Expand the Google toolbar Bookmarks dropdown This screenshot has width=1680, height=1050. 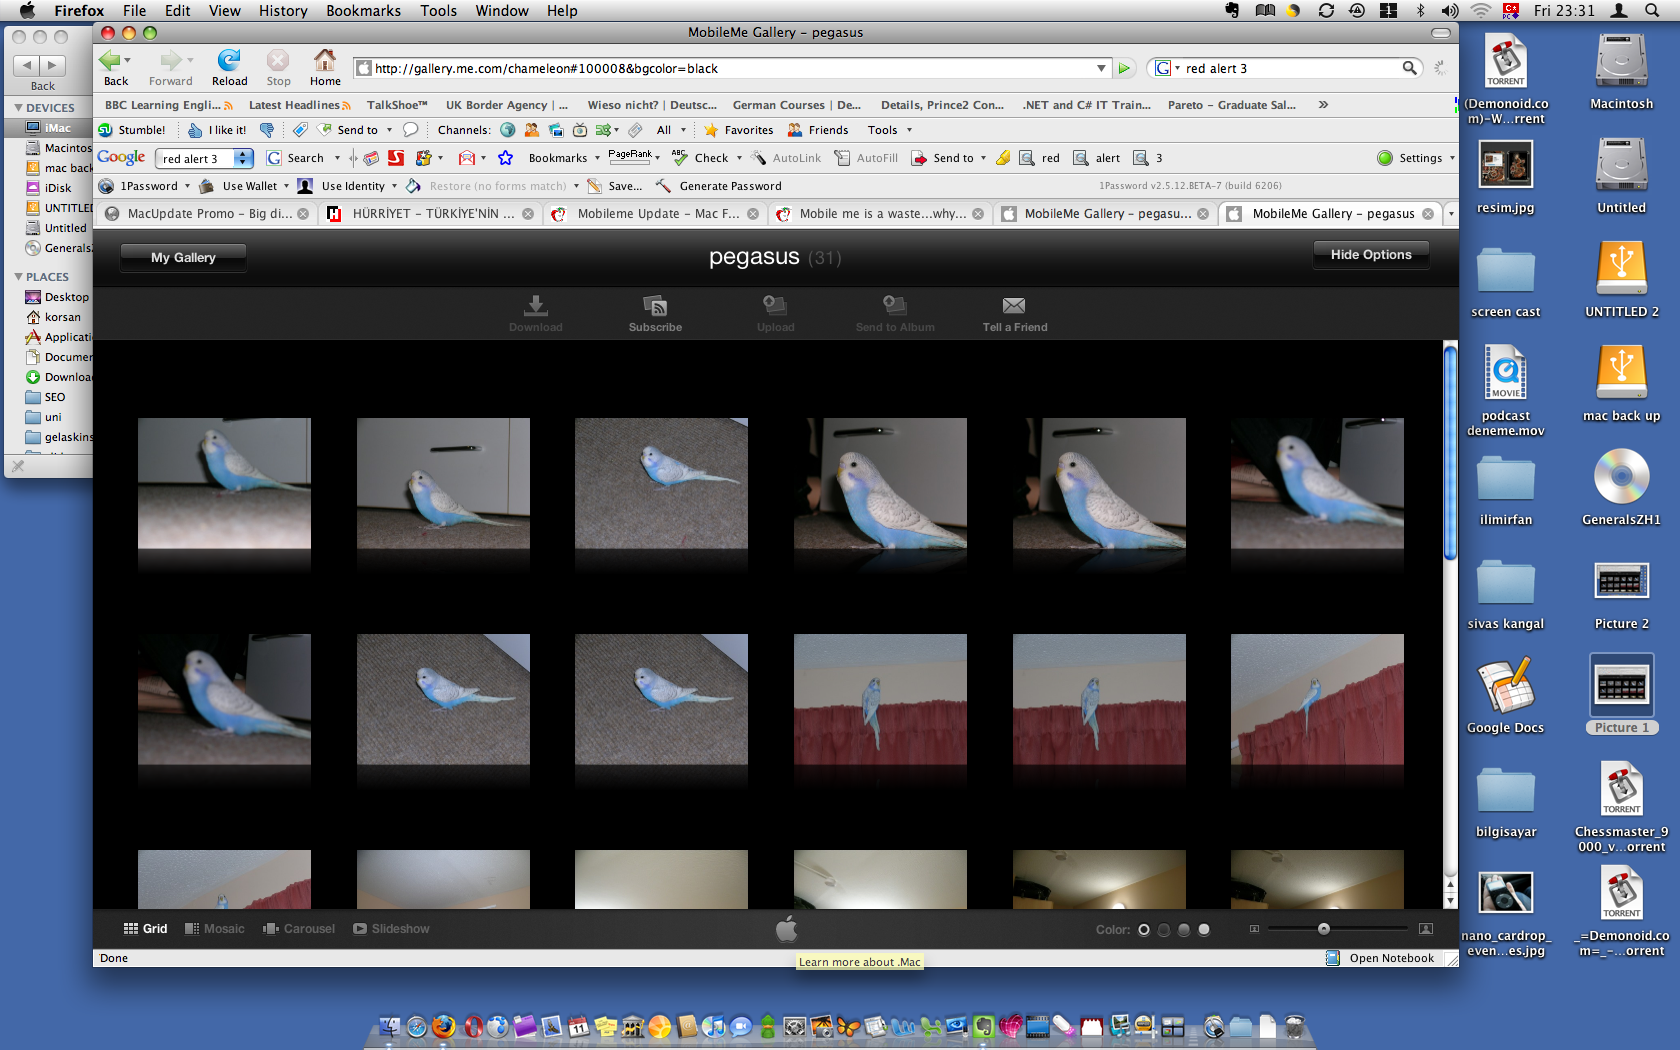coord(597,158)
